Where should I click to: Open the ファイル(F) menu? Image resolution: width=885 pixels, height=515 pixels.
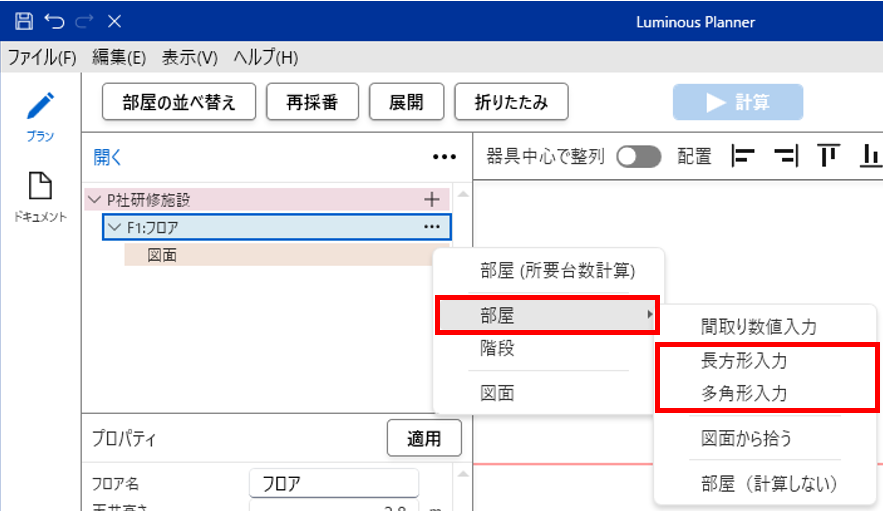click(42, 57)
